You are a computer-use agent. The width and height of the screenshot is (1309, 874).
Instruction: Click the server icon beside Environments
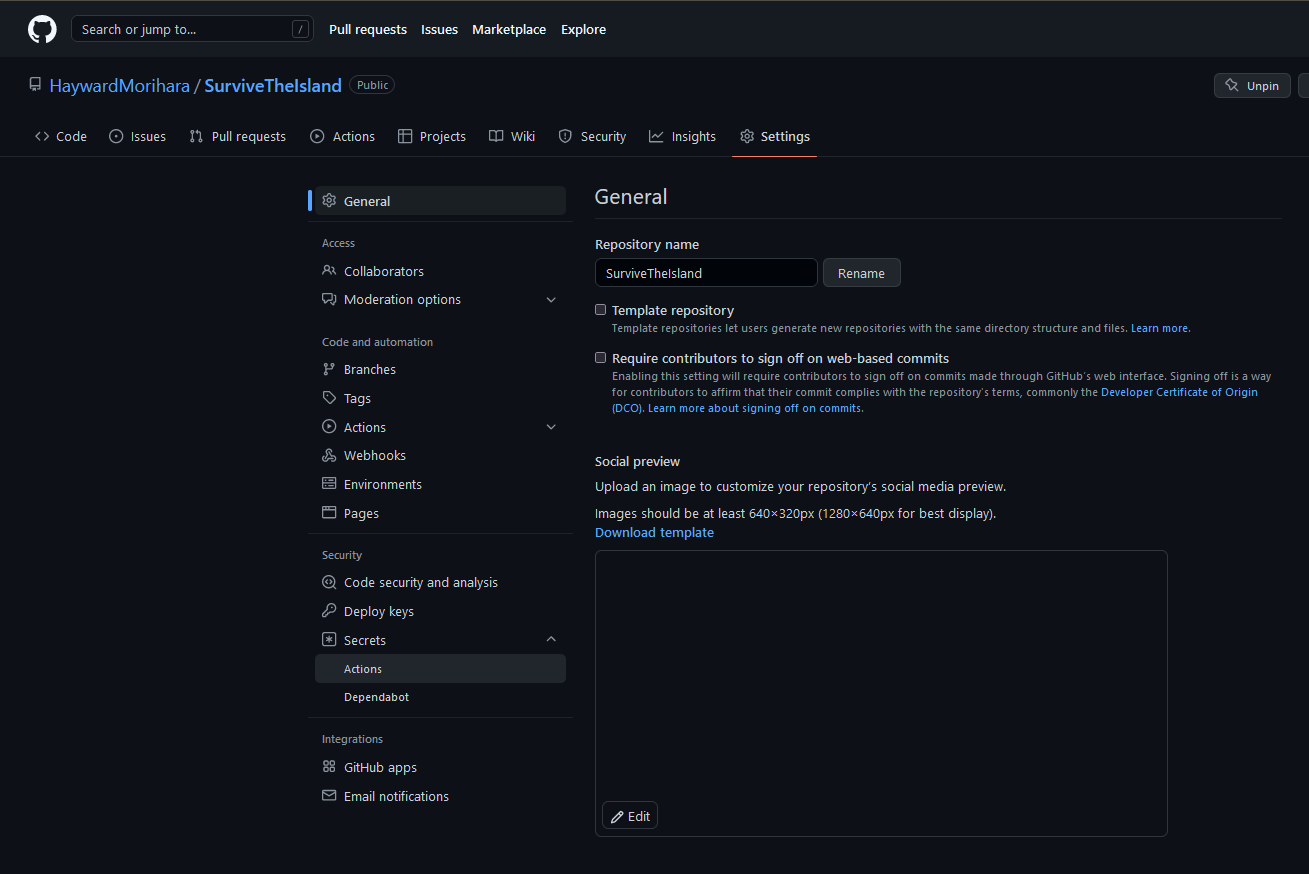(x=329, y=484)
